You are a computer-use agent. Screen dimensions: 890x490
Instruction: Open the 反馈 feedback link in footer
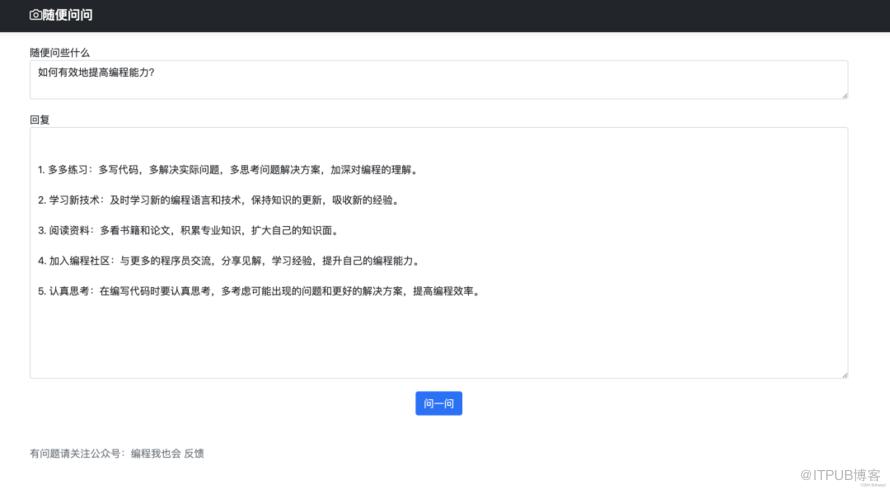194,453
